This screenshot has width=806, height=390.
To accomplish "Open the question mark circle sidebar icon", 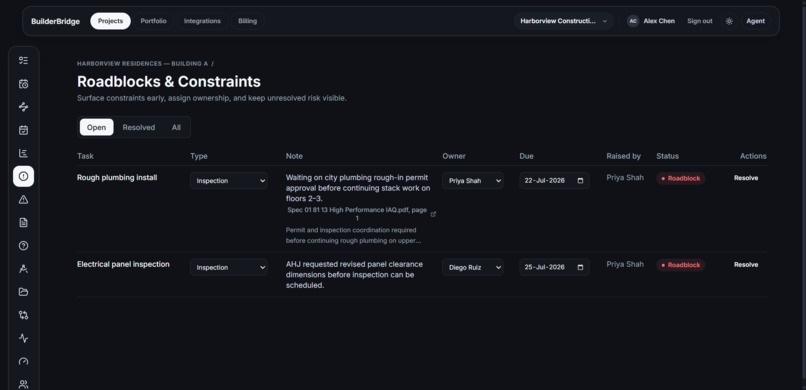I will pyautogui.click(x=23, y=246).
